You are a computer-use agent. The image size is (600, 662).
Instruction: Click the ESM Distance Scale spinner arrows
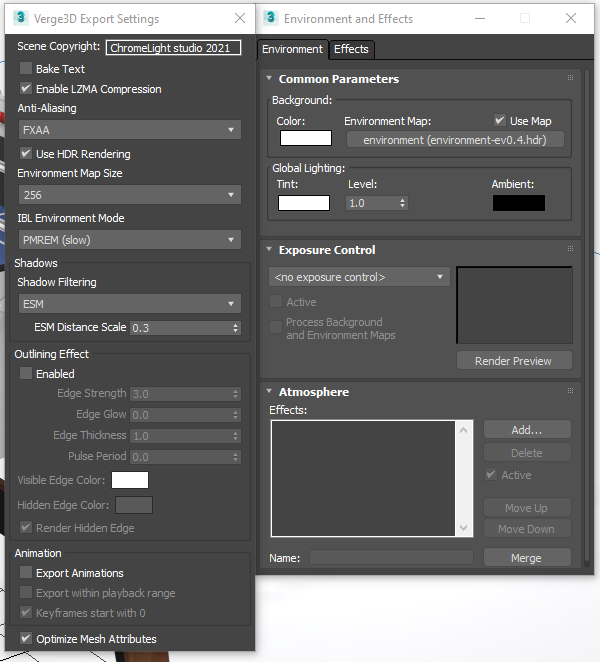coord(236,328)
